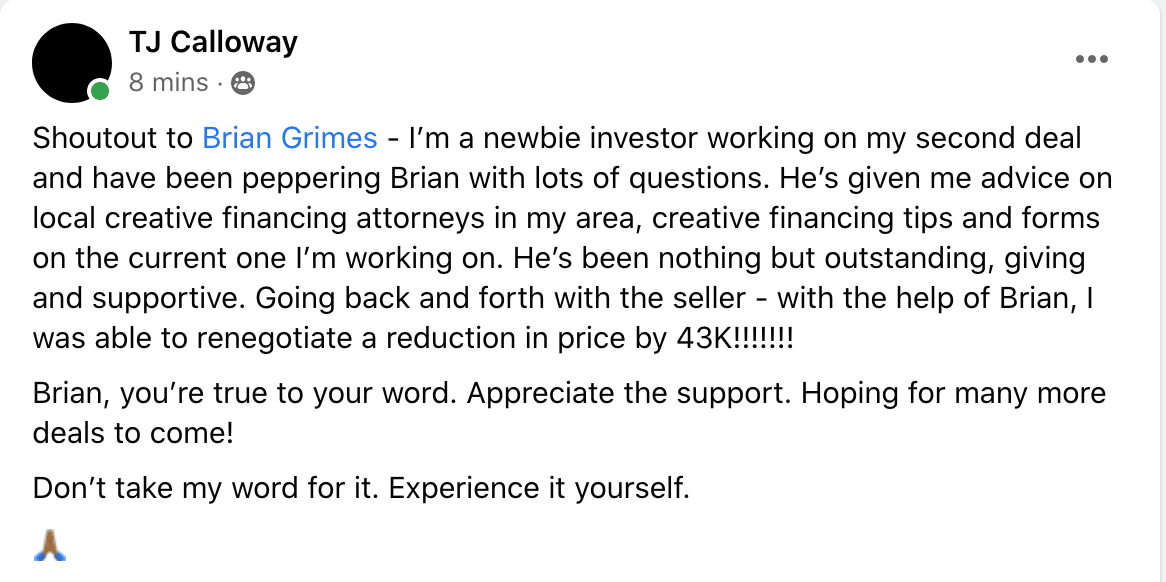Open the tagged Brian Grimes profile link
The image size is (1166, 582).
(289, 138)
